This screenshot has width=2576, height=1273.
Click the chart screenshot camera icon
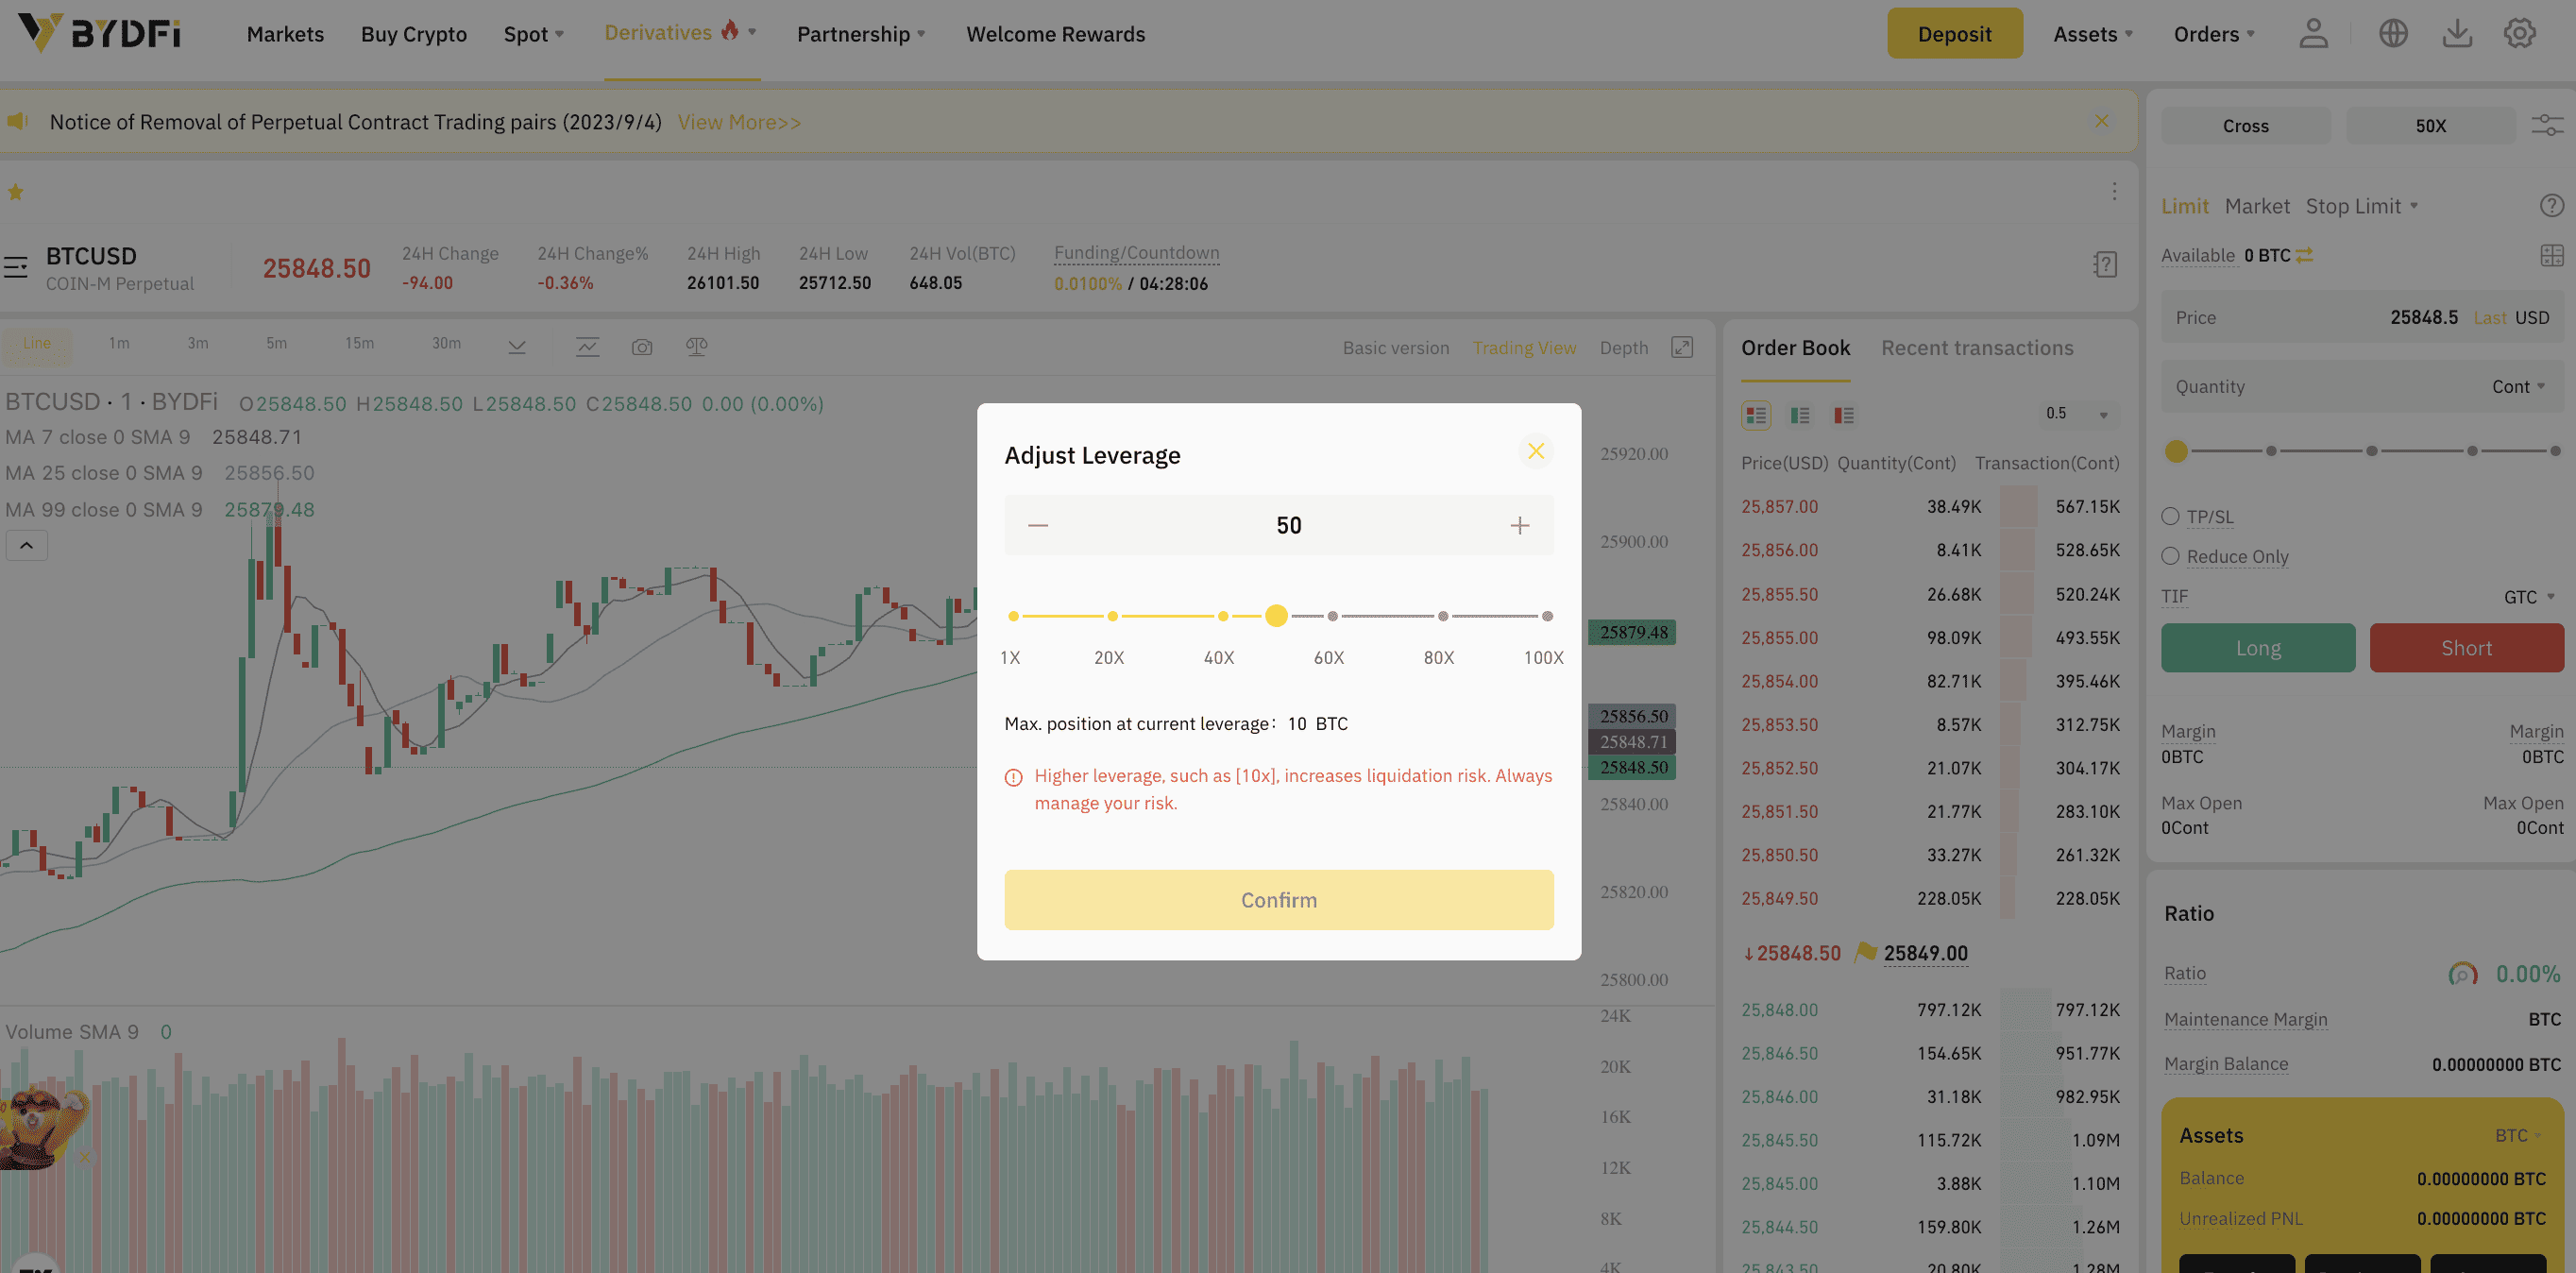[x=642, y=347]
